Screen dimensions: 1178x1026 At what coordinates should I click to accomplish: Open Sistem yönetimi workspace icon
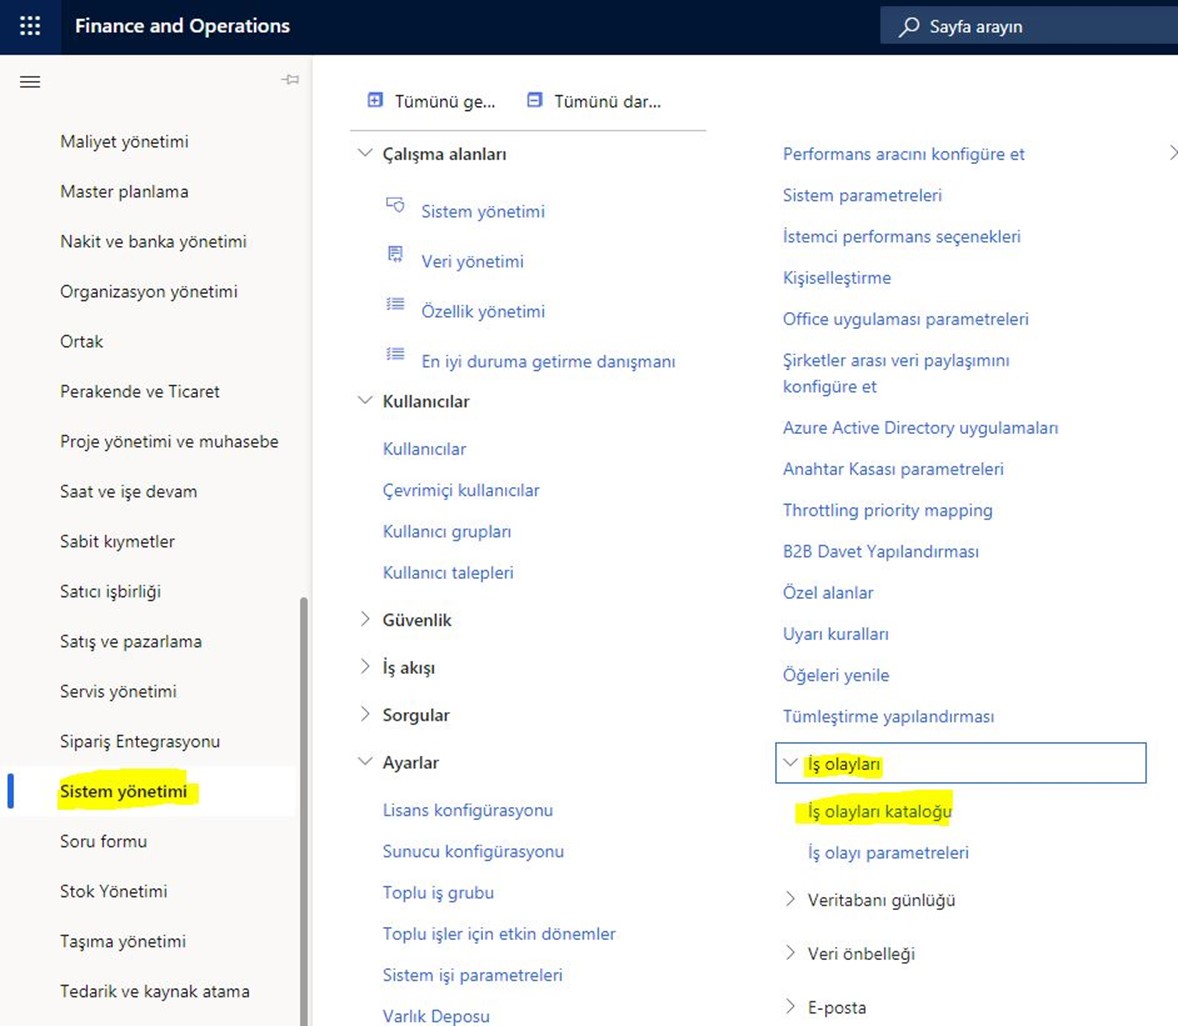pos(395,206)
